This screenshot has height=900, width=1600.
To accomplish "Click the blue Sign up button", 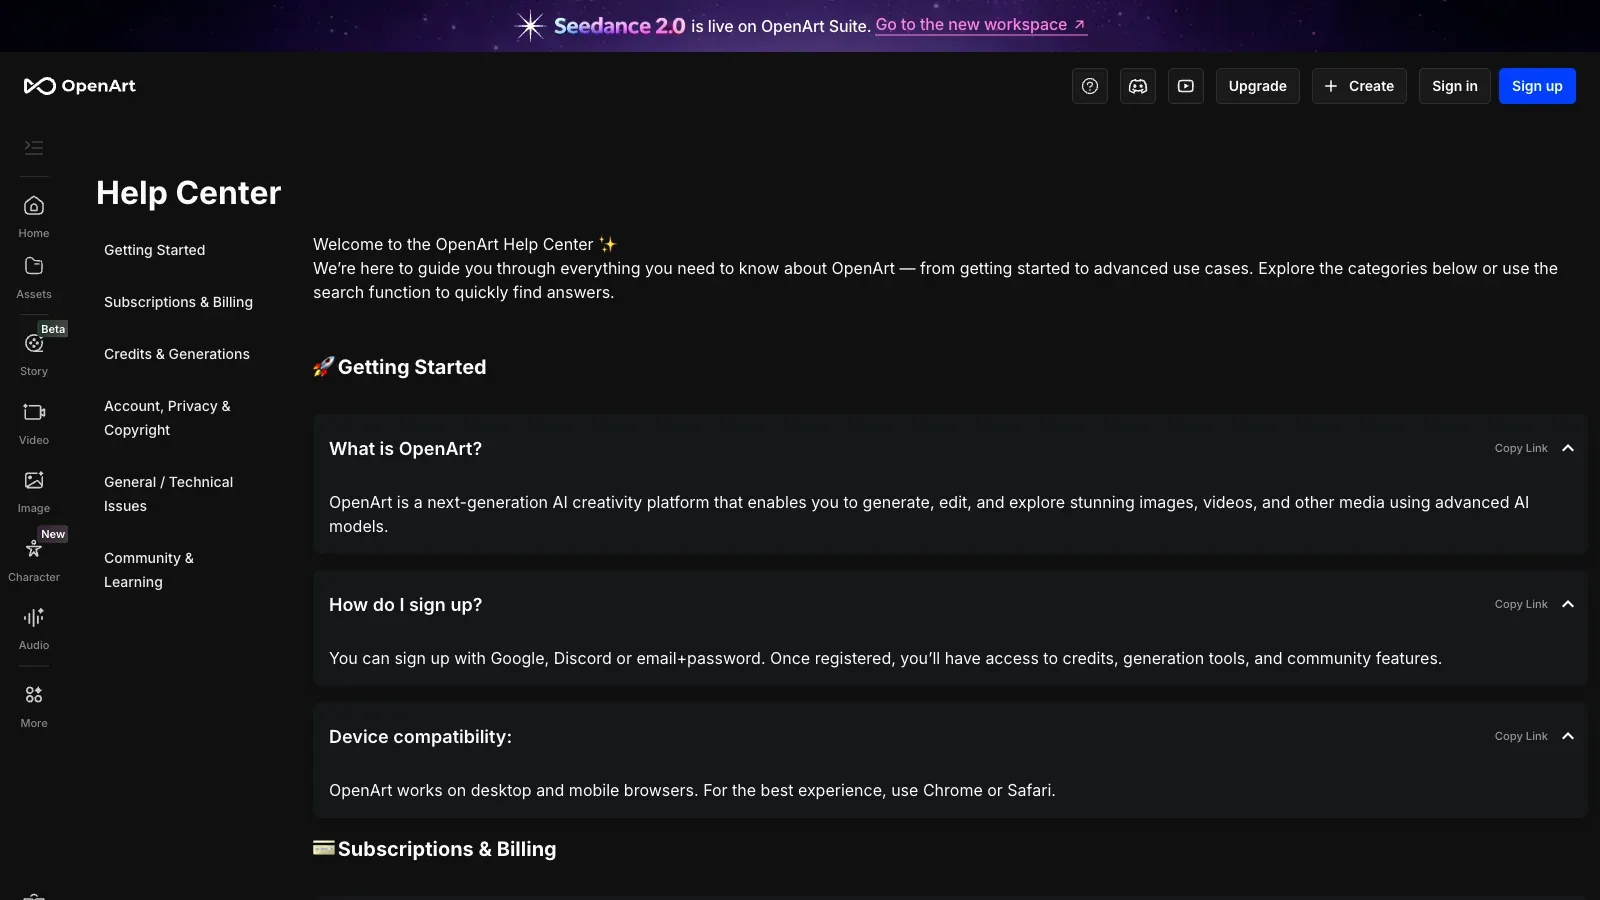I will point(1537,86).
